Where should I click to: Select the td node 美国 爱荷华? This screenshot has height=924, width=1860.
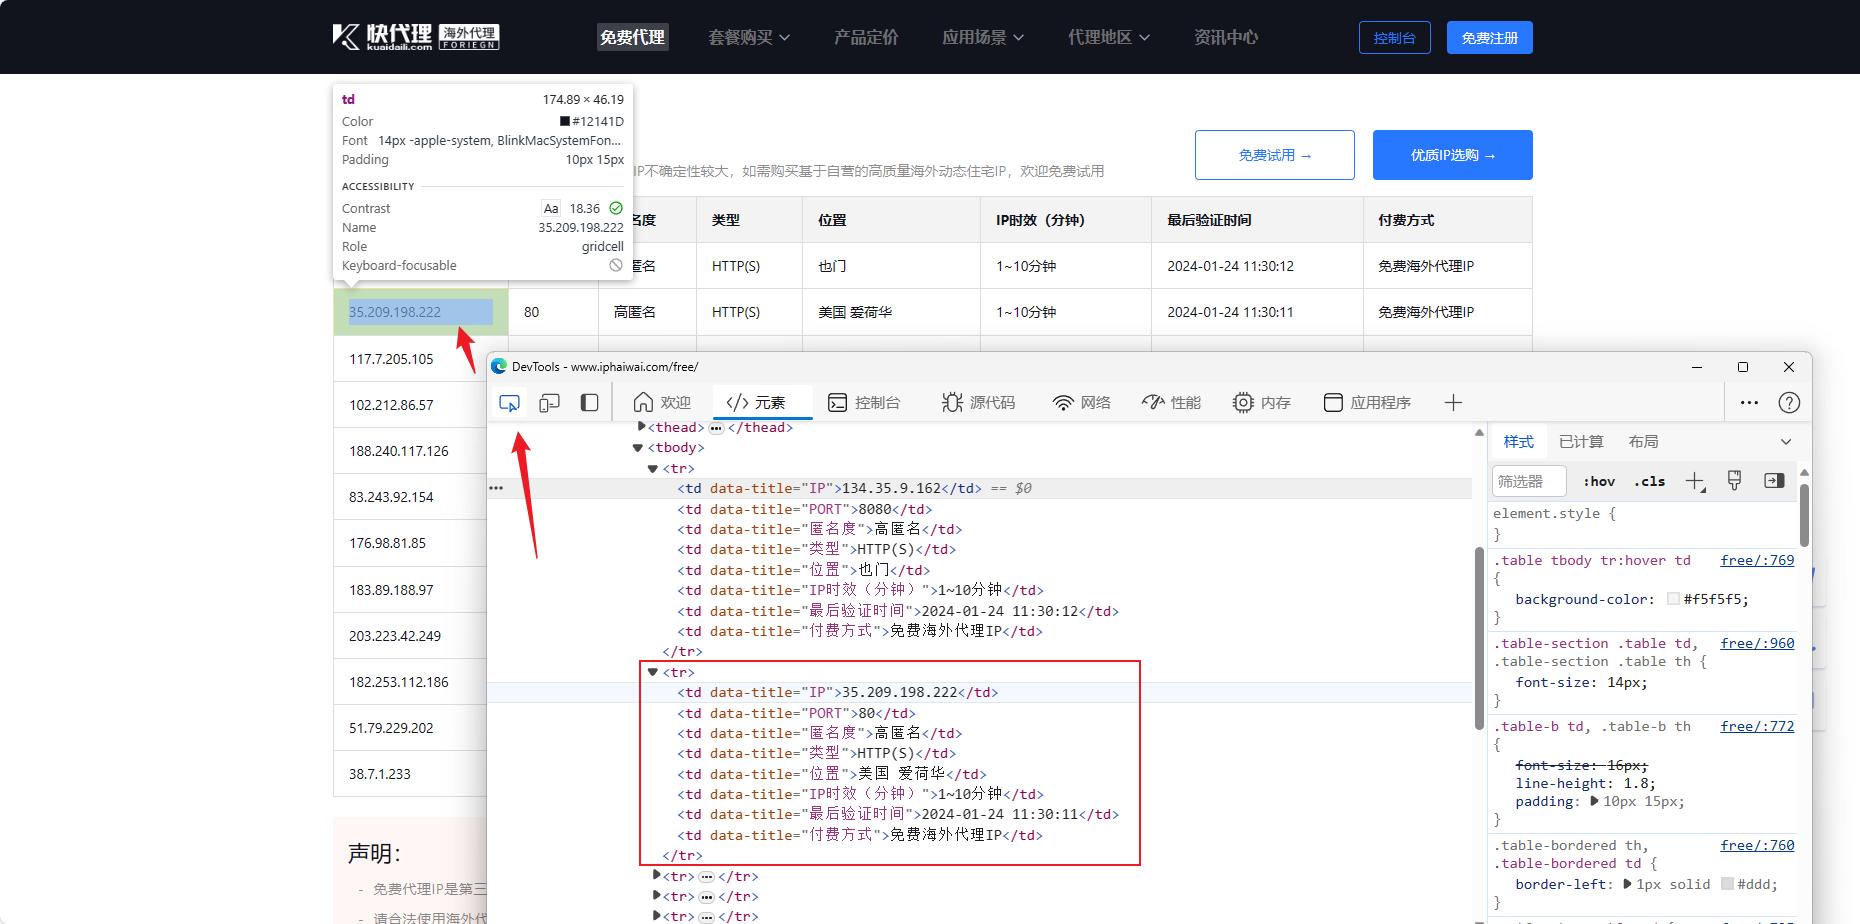pyautogui.click(x=832, y=774)
